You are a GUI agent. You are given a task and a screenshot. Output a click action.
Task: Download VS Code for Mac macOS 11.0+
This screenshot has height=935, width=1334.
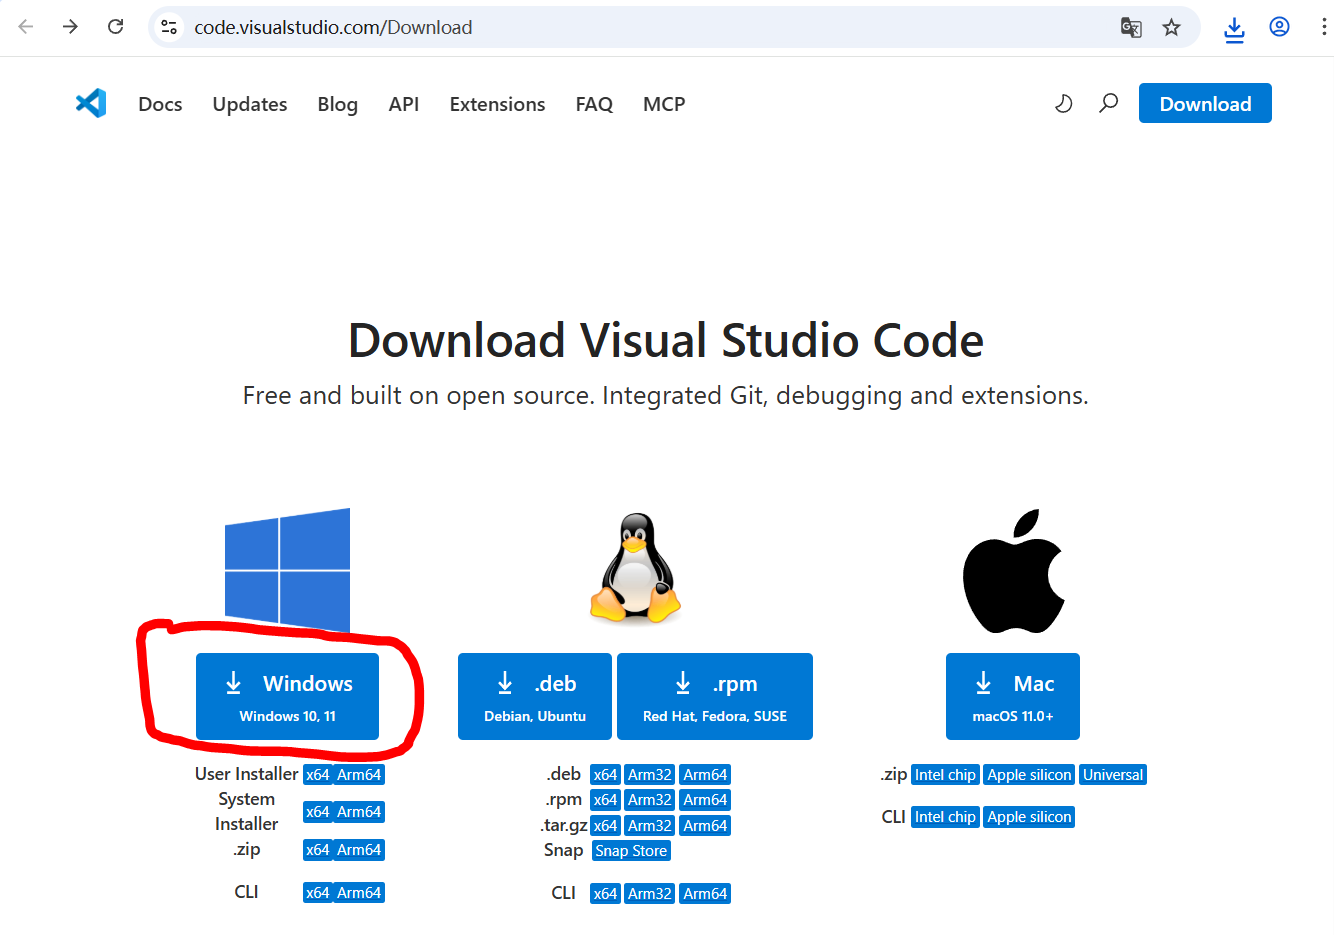click(x=1013, y=697)
